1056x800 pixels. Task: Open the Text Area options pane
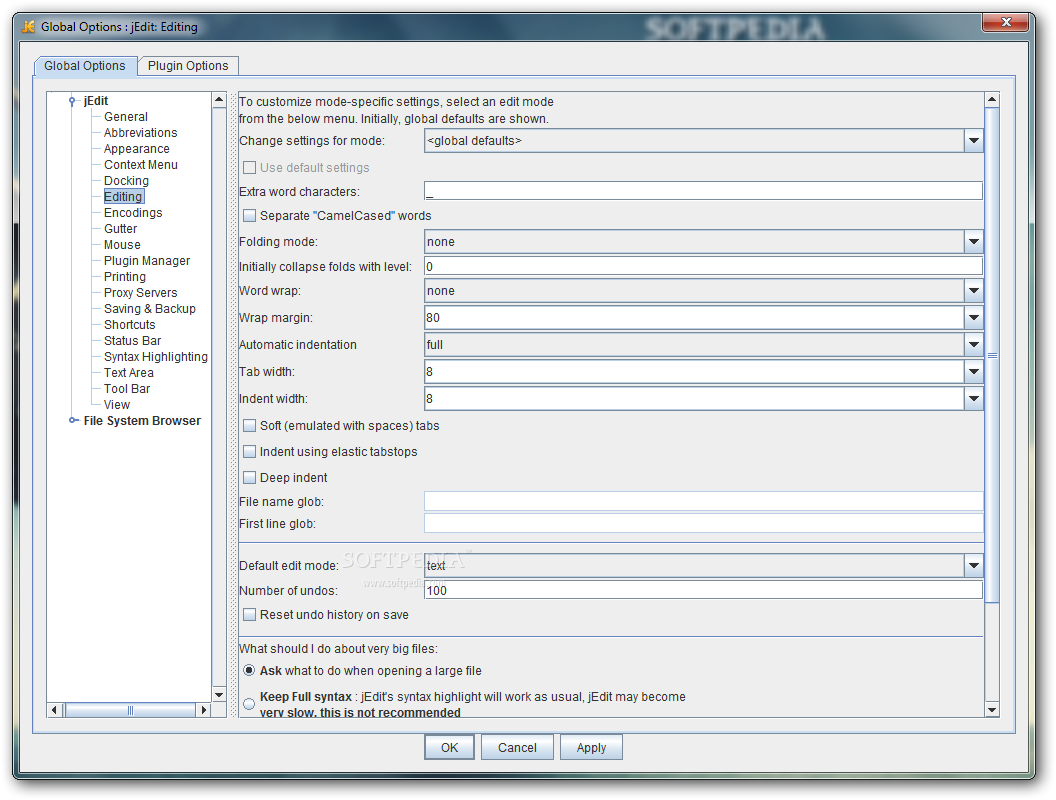pyautogui.click(x=129, y=372)
